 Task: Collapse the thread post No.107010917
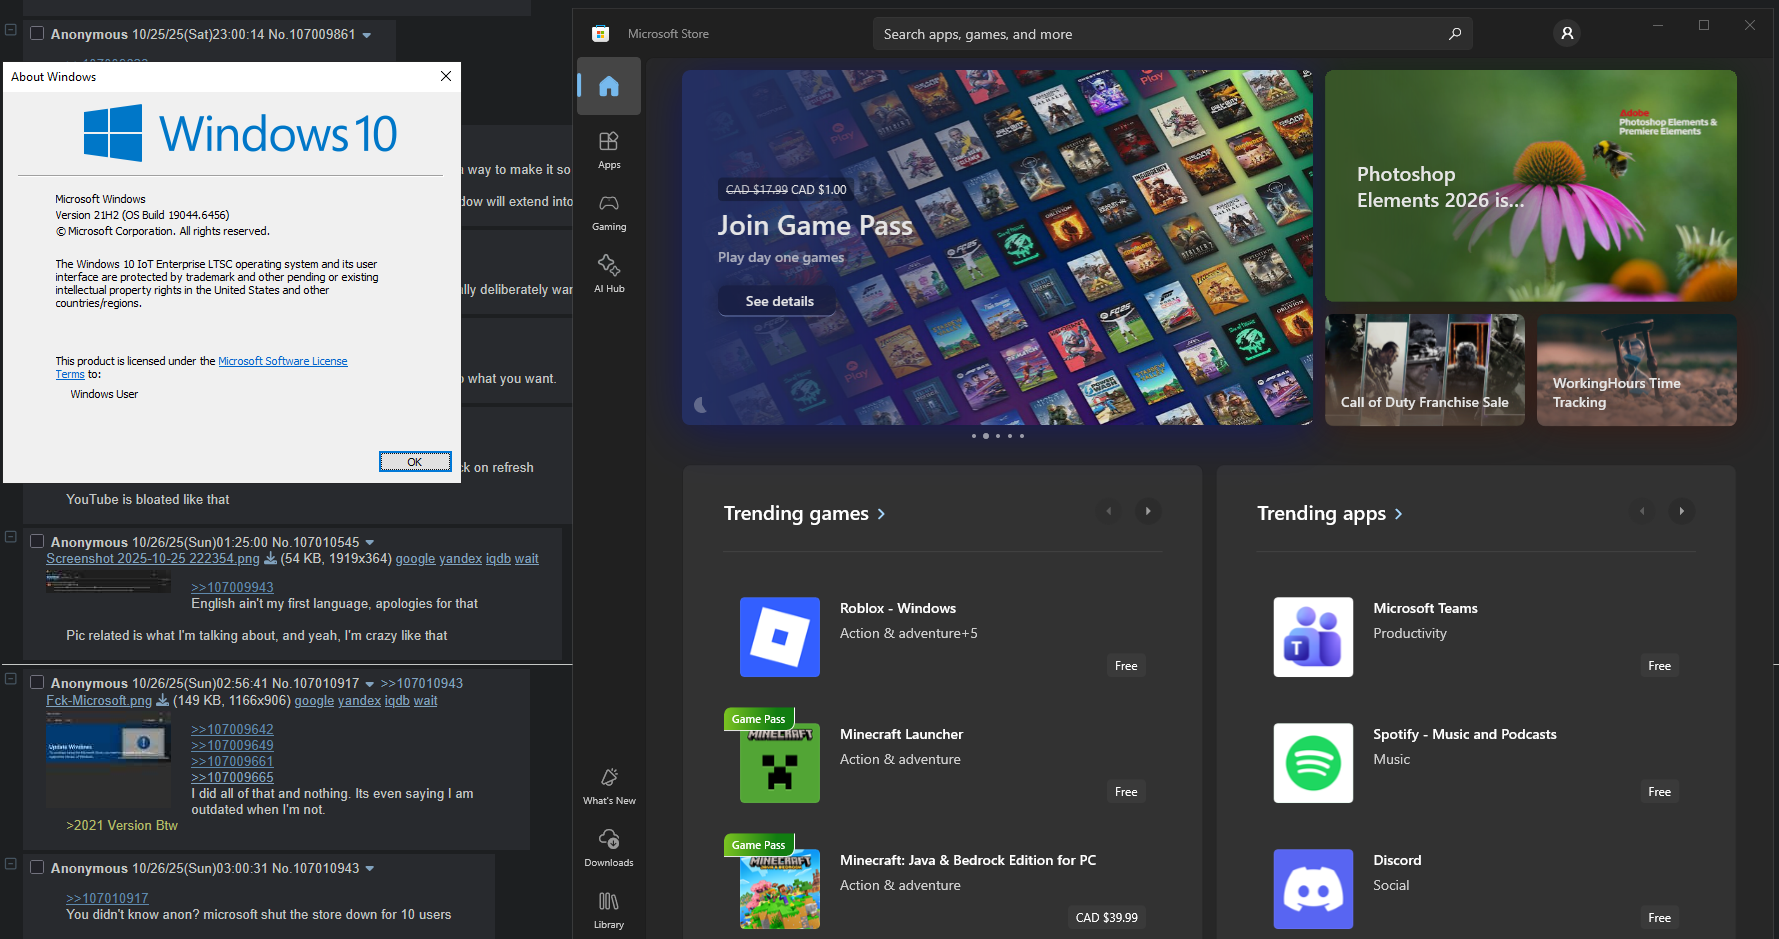click(x=11, y=678)
